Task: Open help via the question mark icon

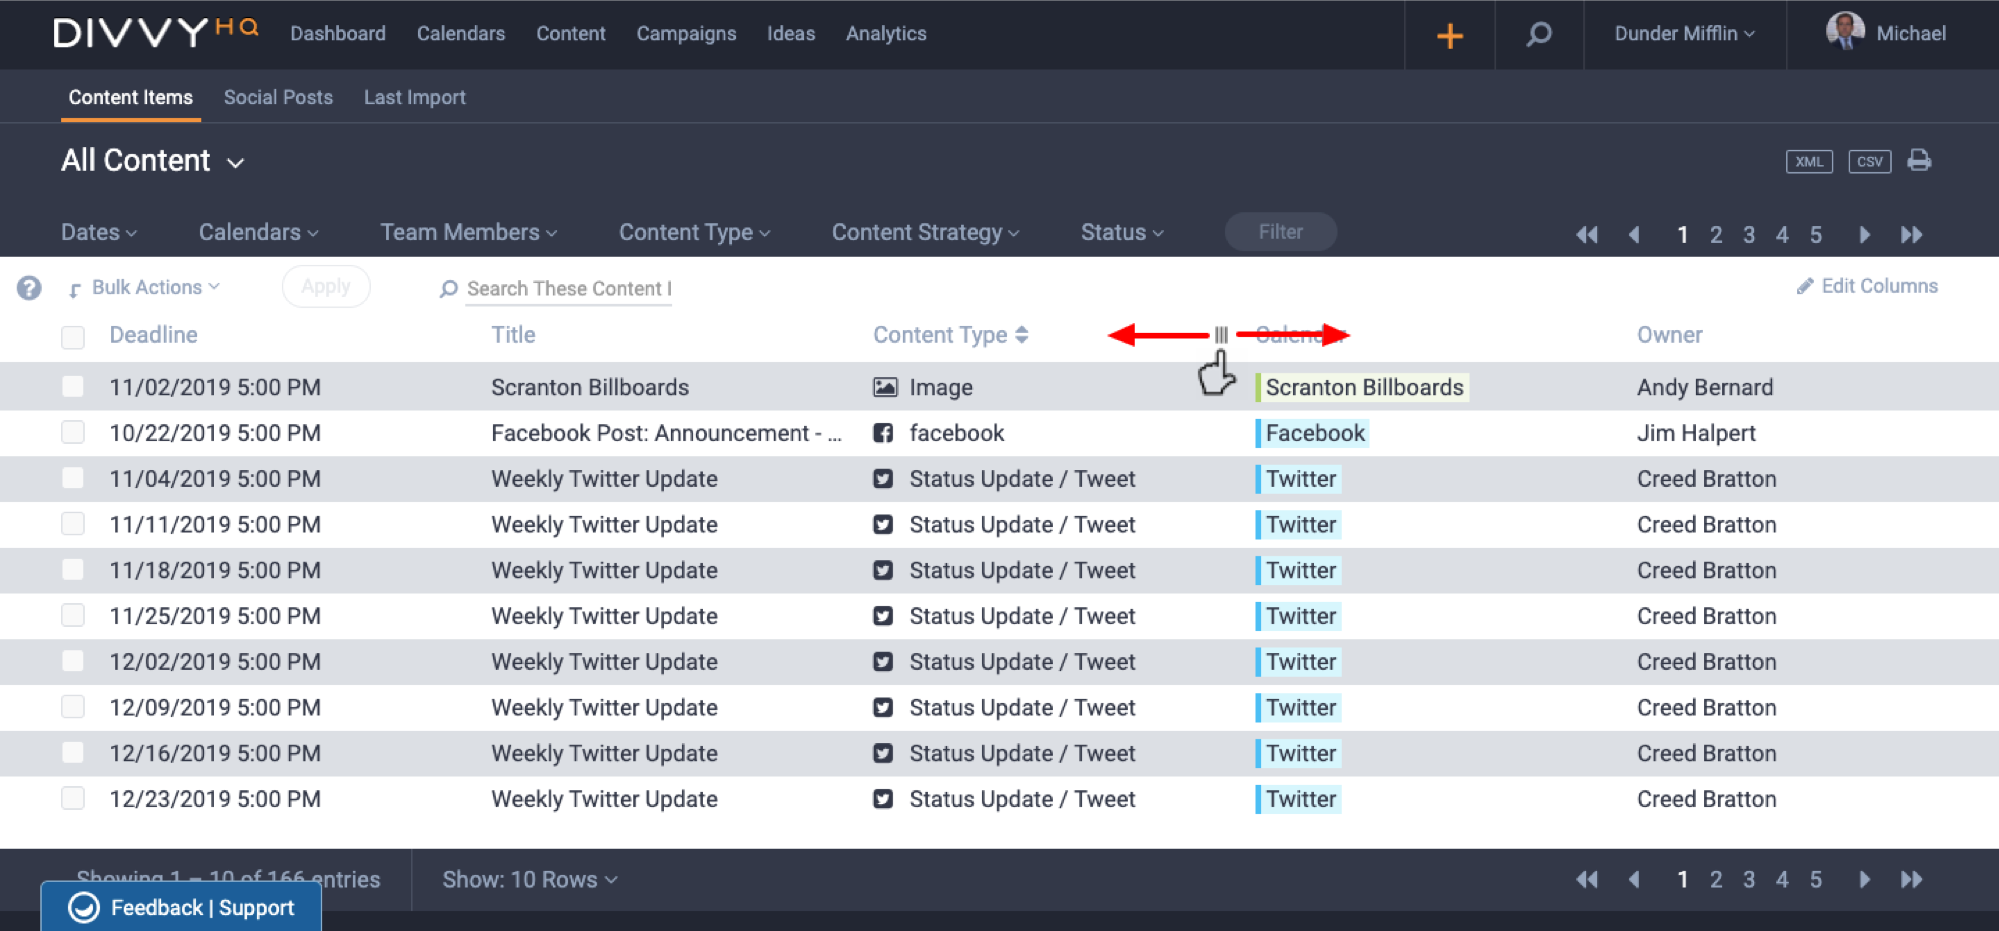Action: 28,288
